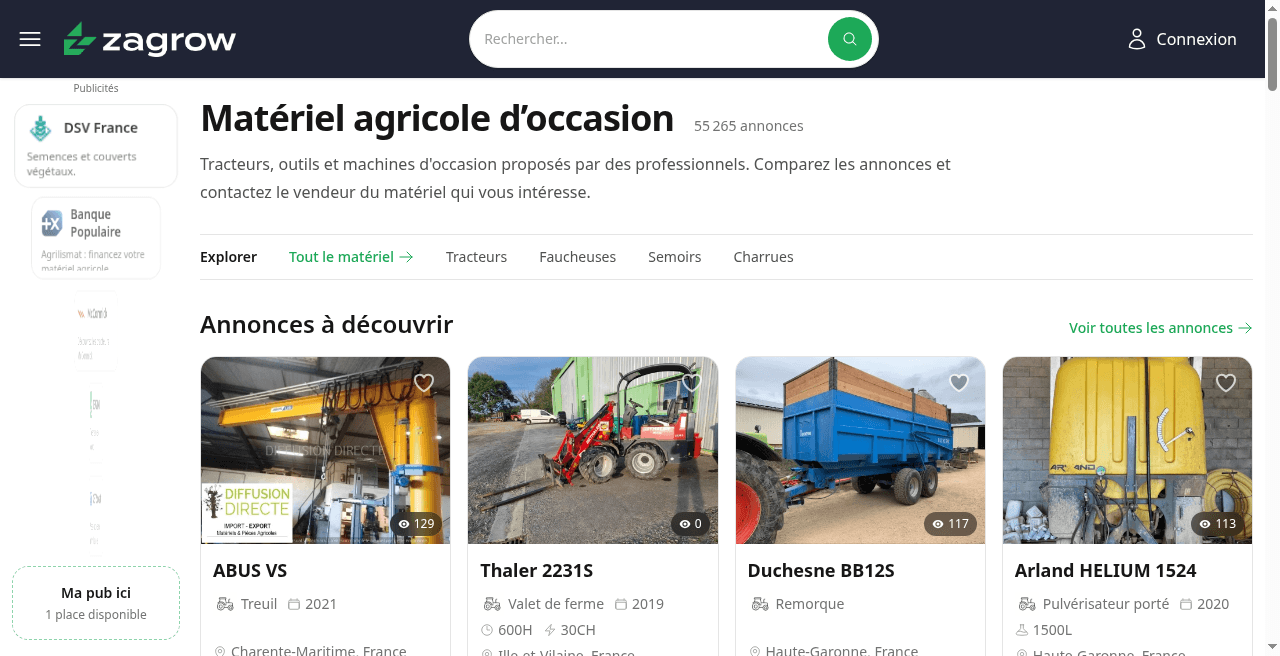Viewport: 1280px width, 656px height.
Task: Open the hamburger navigation menu
Action: coord(30,39)
